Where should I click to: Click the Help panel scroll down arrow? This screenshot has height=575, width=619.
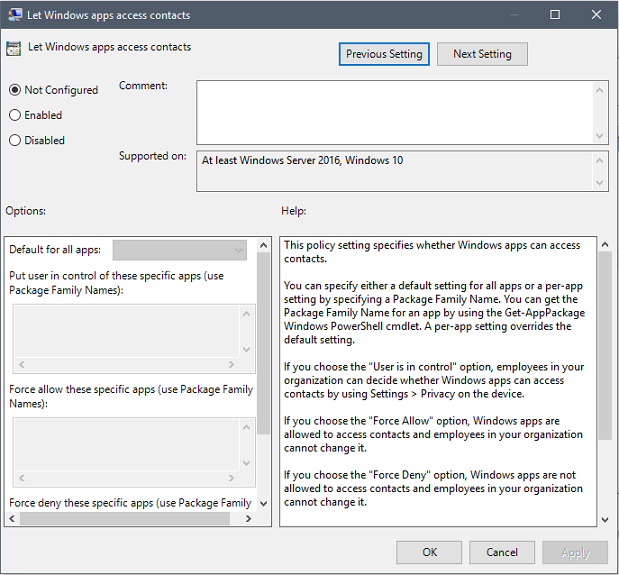coord(604,519)
